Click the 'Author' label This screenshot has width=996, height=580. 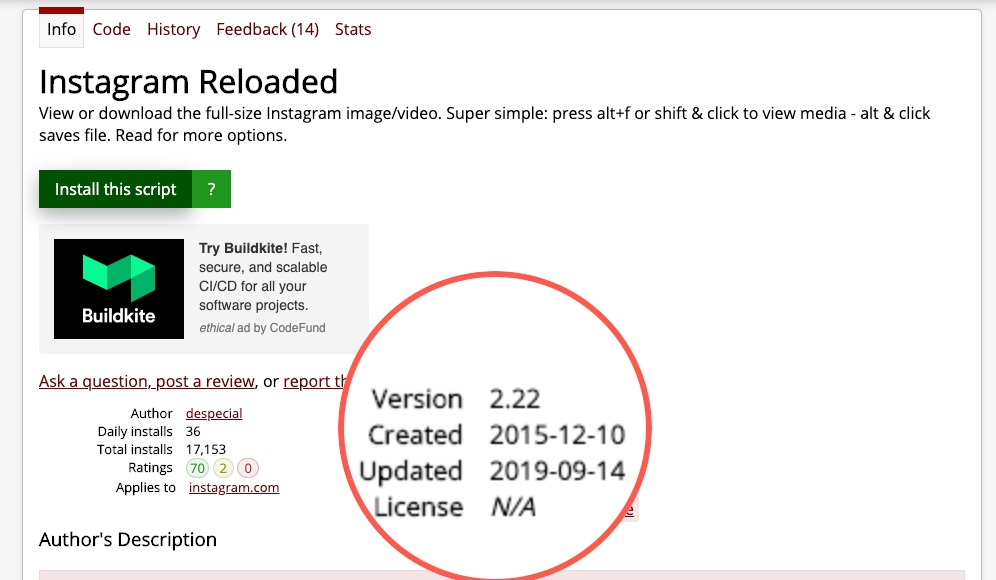(152, 414)
